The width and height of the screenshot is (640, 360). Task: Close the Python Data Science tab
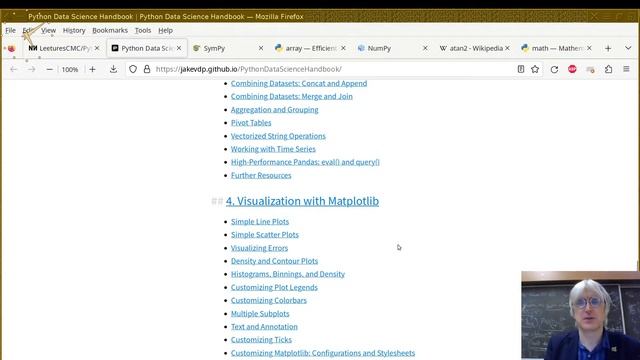[x=179, y=48]
